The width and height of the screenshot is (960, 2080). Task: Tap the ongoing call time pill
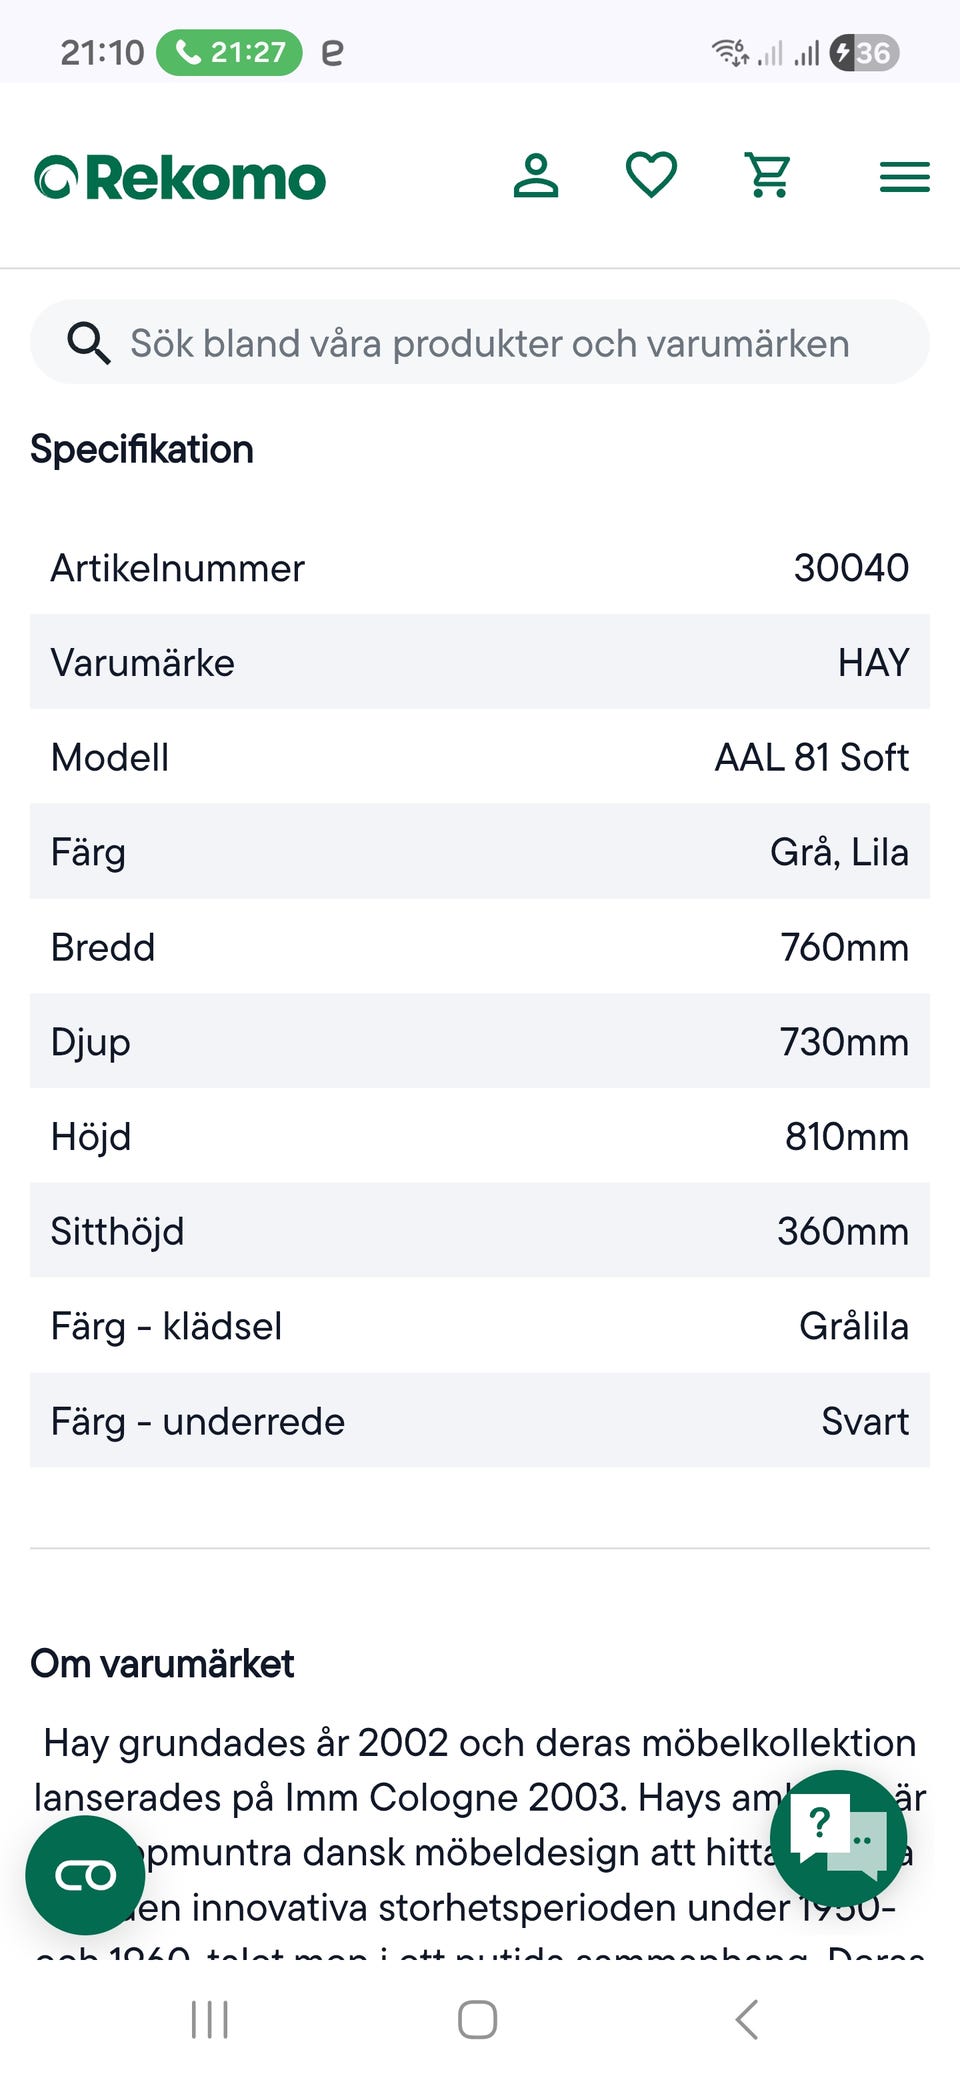(230, 52)
